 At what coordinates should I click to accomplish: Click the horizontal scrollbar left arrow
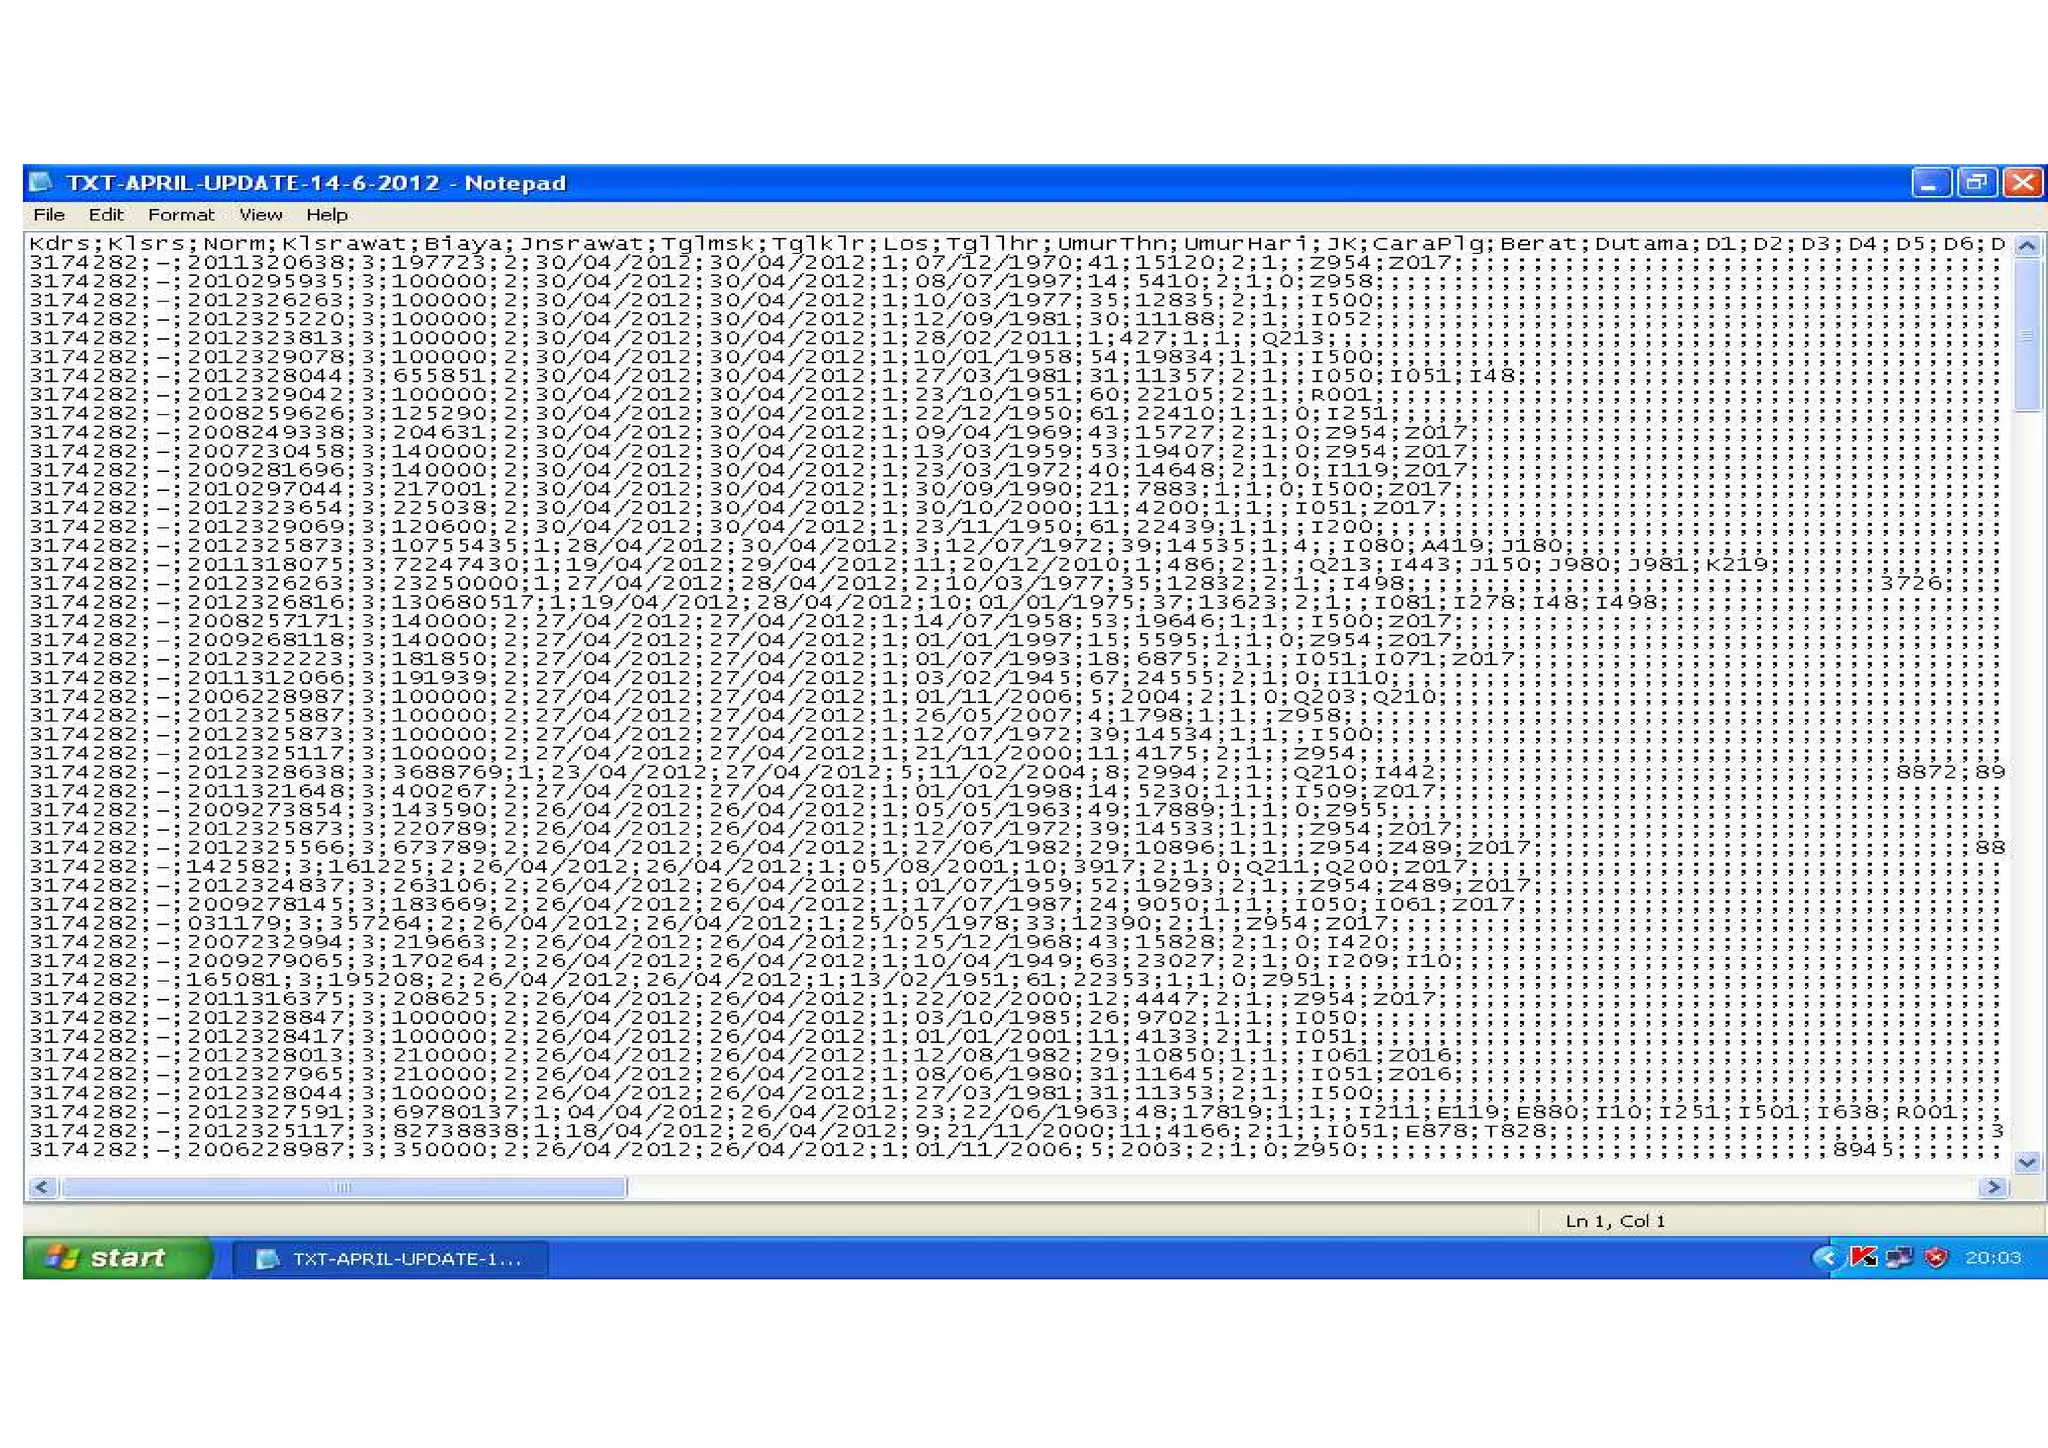pyautogui.click(x=41, y=1187)
